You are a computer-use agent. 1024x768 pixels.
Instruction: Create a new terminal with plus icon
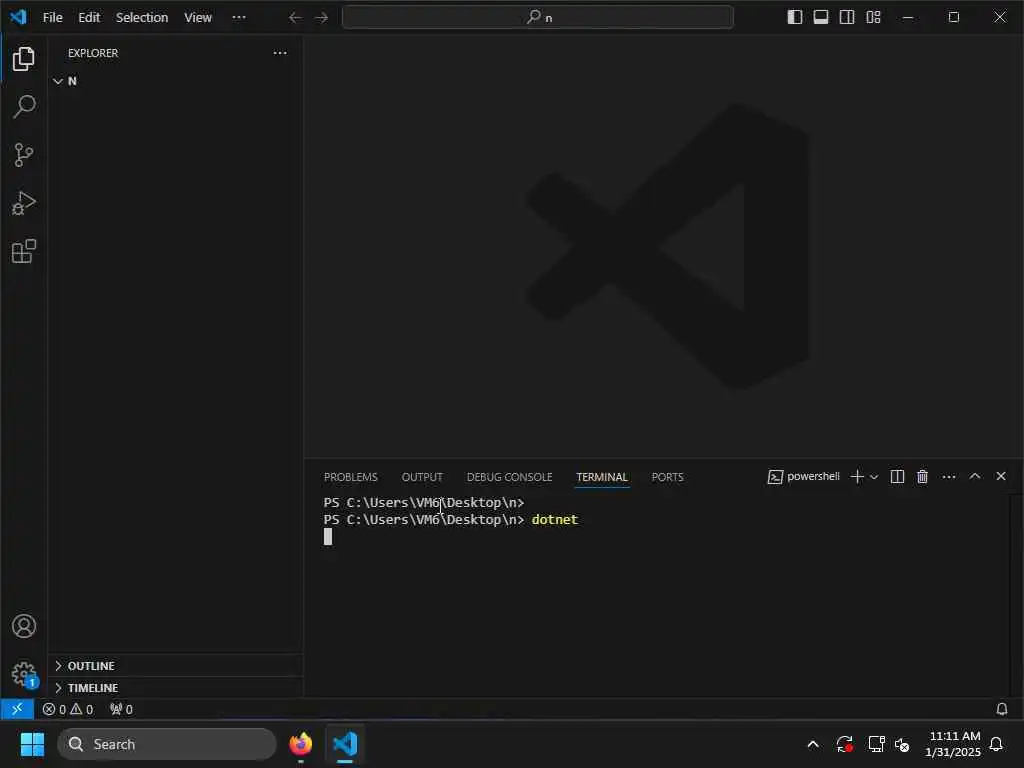(x=857, y=476)
